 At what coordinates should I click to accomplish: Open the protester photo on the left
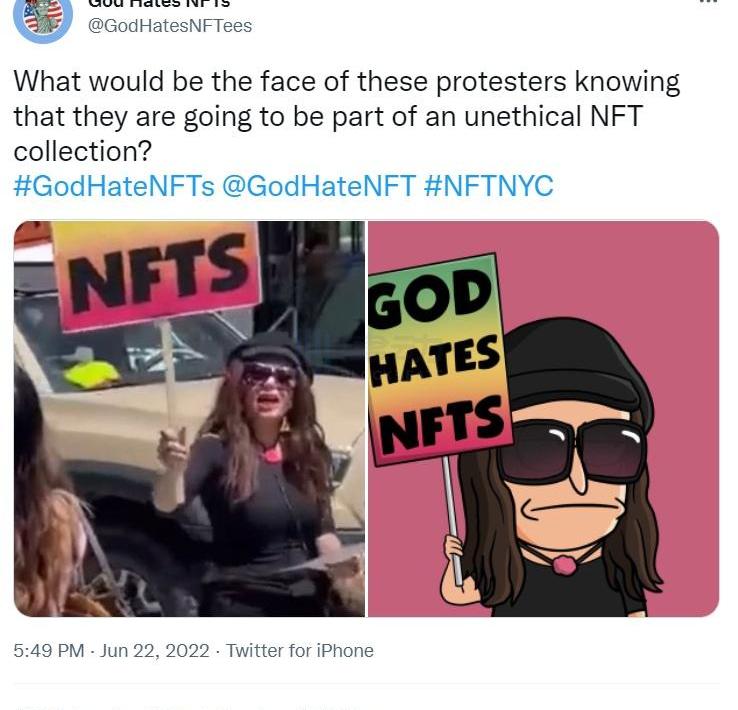point(190,420)
